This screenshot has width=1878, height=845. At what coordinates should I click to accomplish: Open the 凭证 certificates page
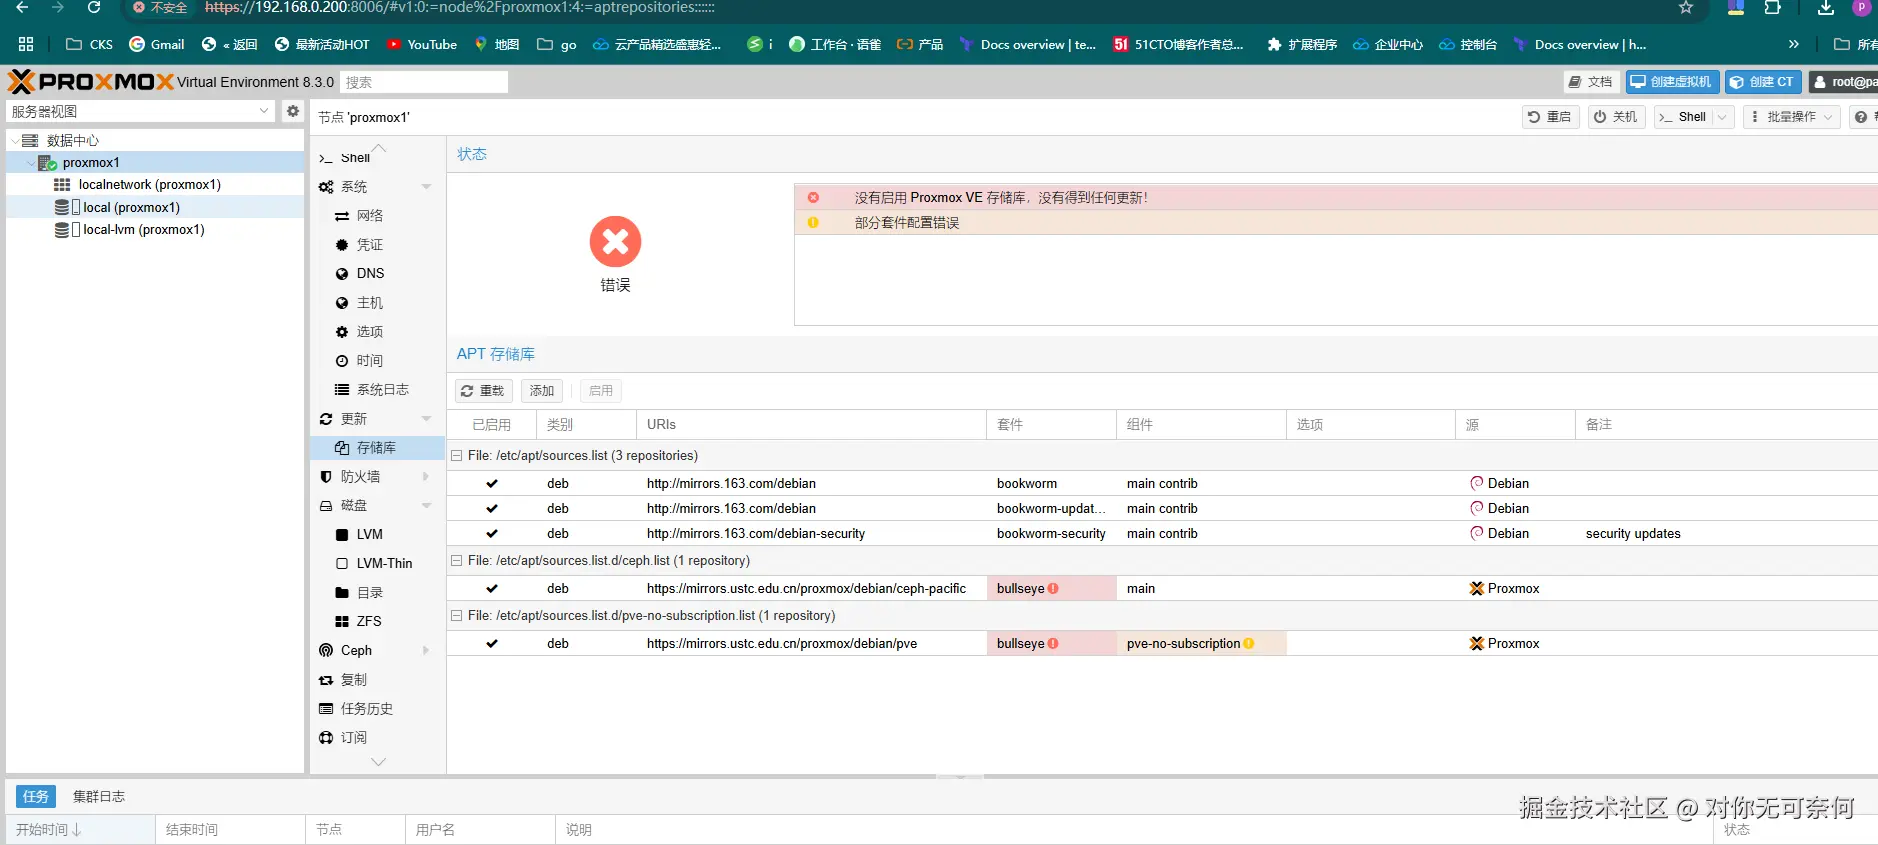tap(369, 245)
